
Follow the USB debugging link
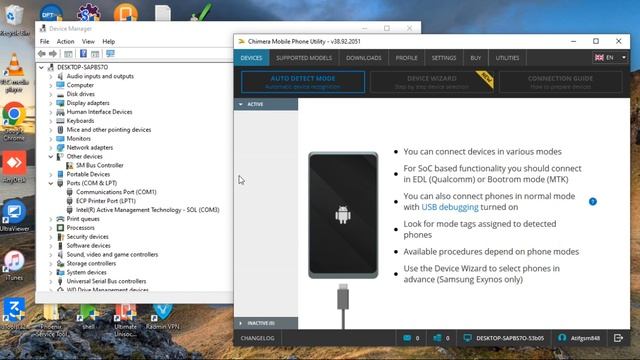click(x=450, y=207)
